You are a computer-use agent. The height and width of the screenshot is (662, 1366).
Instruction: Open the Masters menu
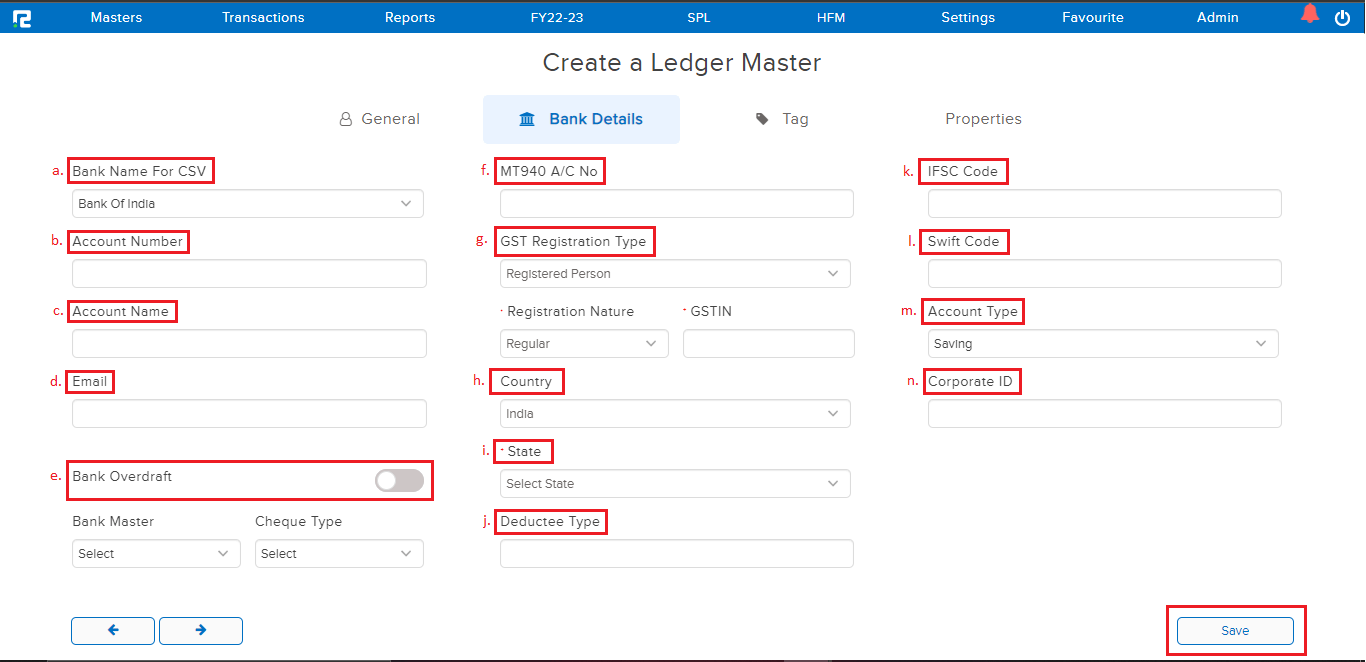(x=116, y=17)
